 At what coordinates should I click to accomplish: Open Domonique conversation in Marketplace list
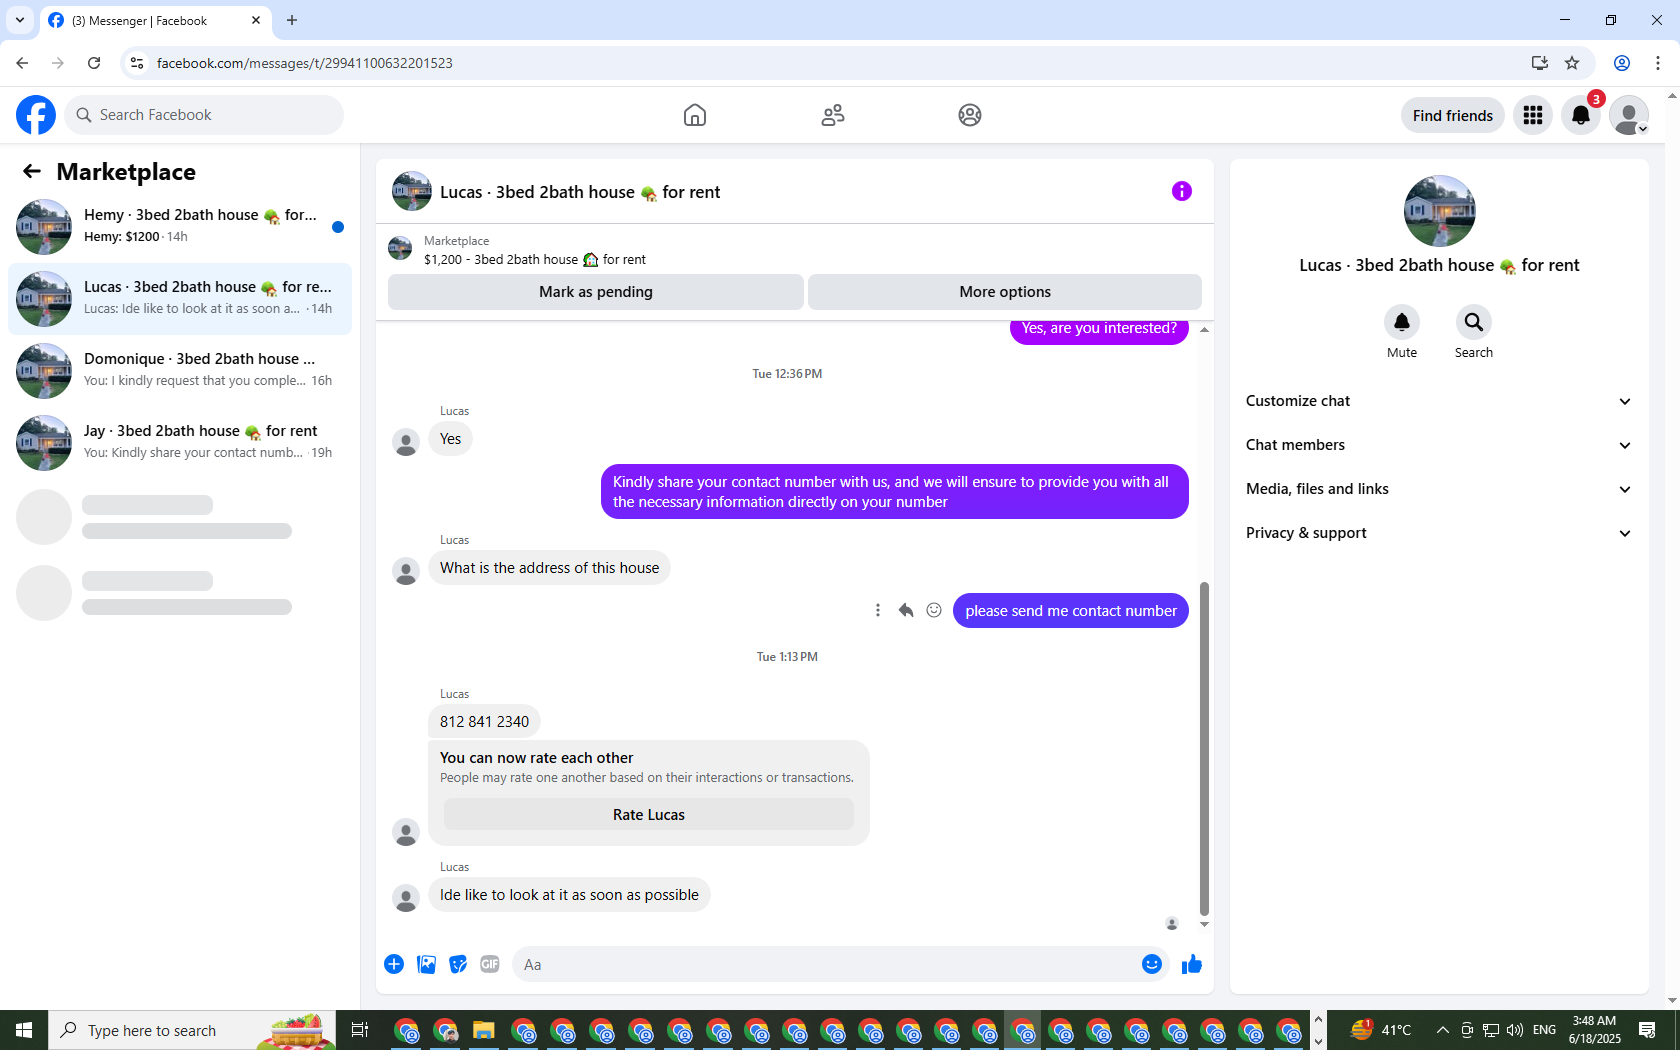[x=180, y=371]
